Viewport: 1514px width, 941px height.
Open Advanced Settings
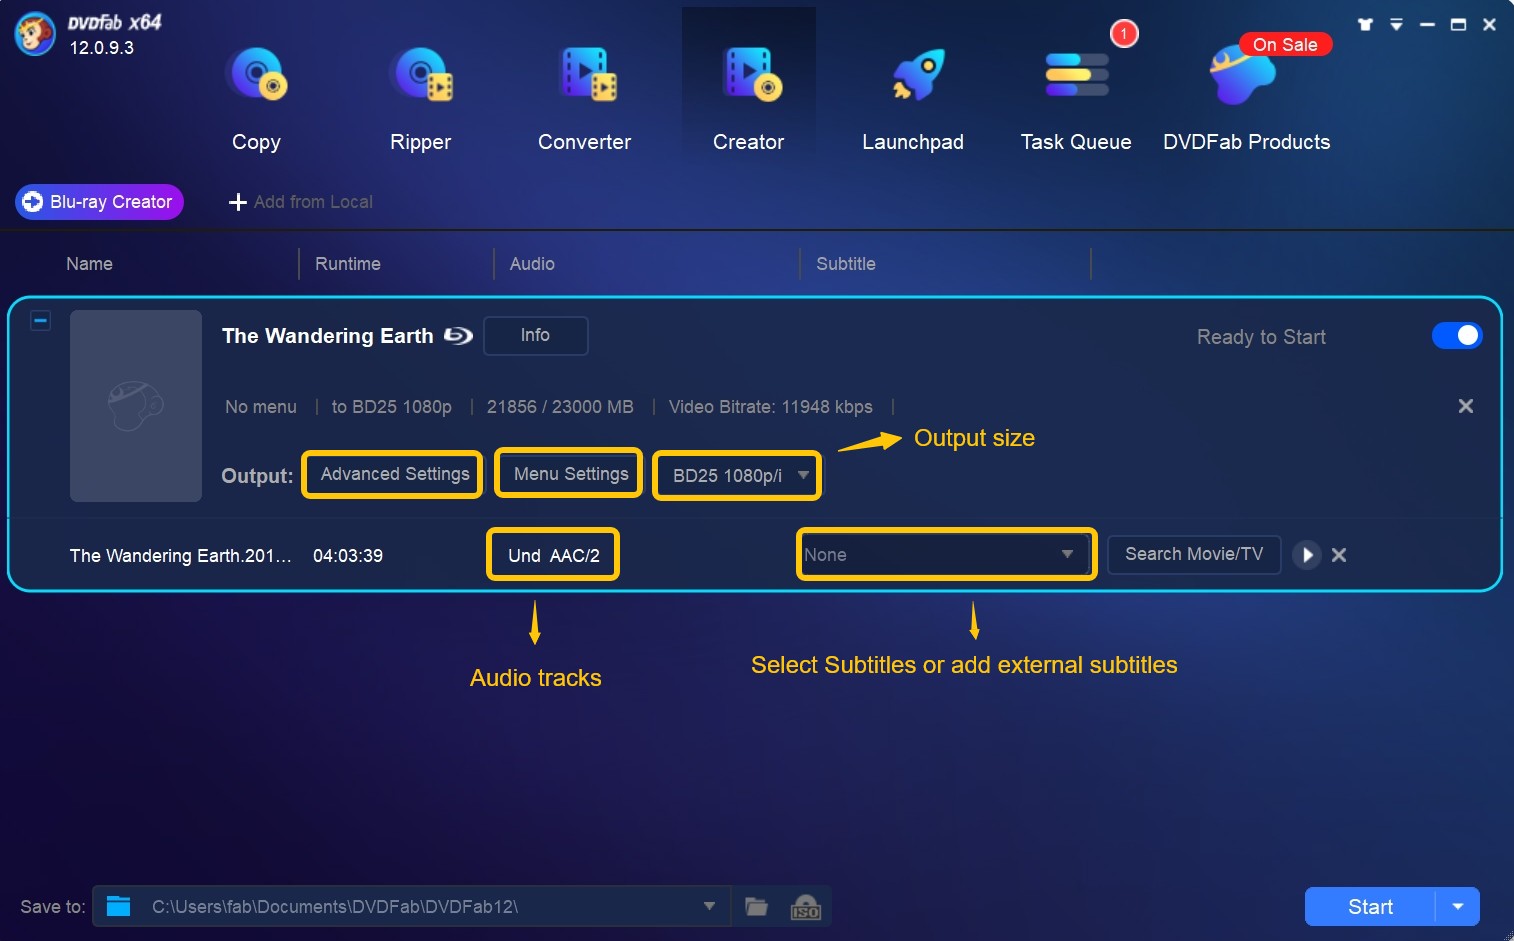coord(395,474)
